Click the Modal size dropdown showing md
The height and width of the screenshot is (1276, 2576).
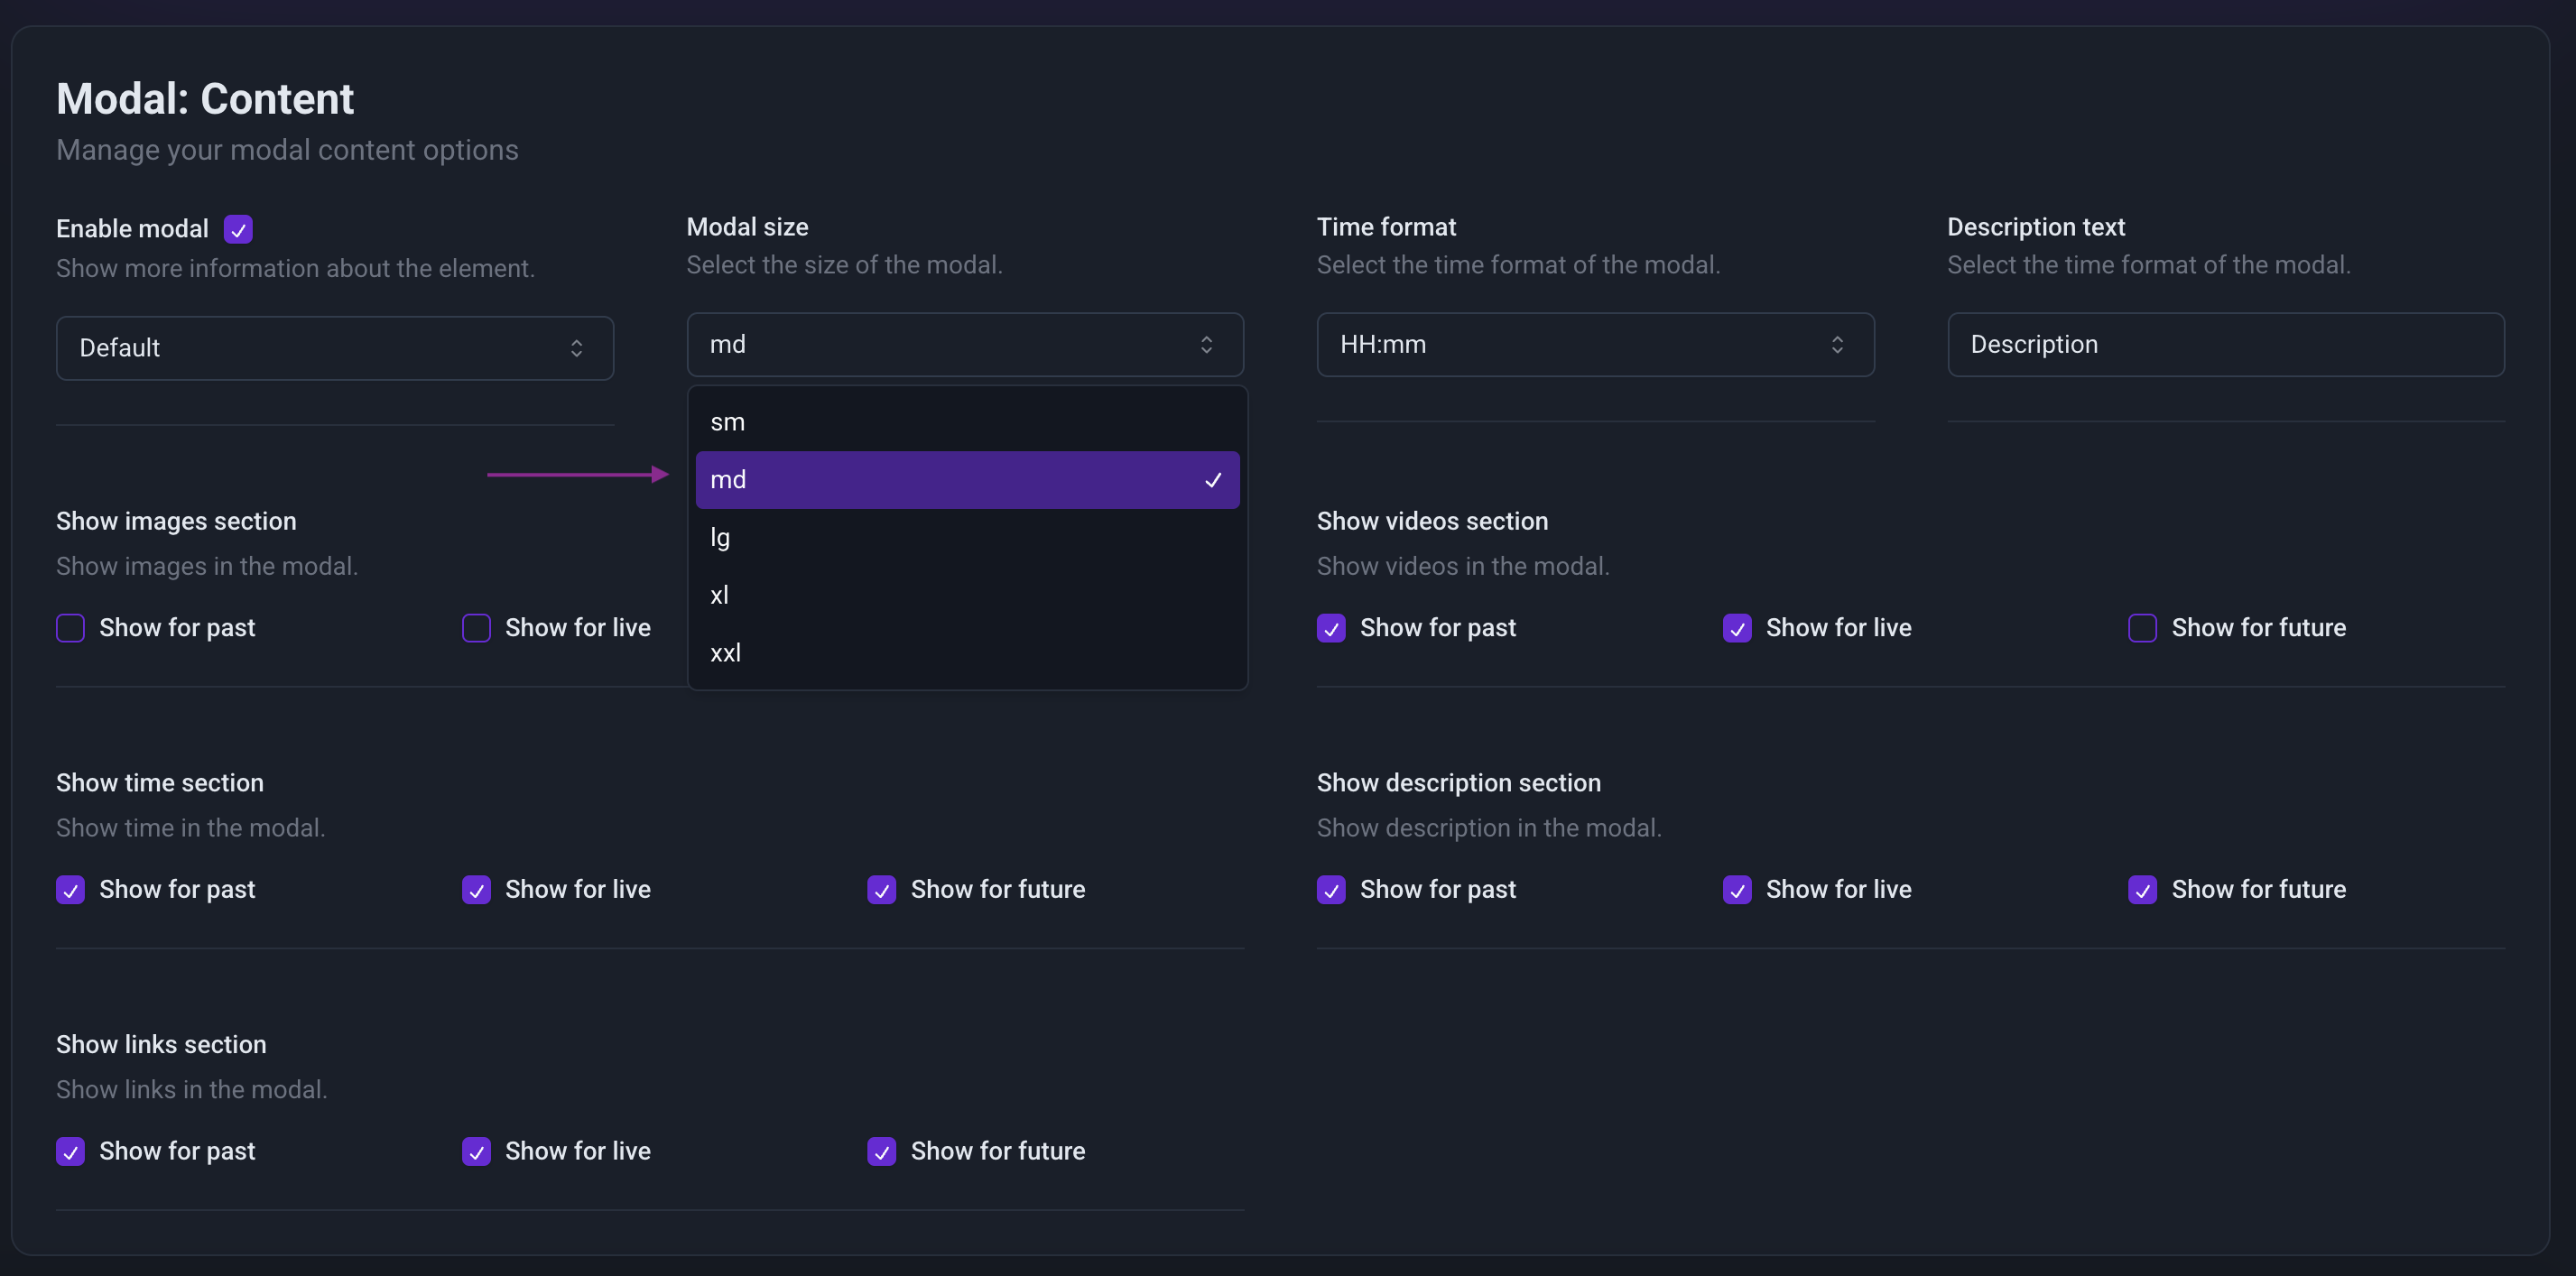965,345
